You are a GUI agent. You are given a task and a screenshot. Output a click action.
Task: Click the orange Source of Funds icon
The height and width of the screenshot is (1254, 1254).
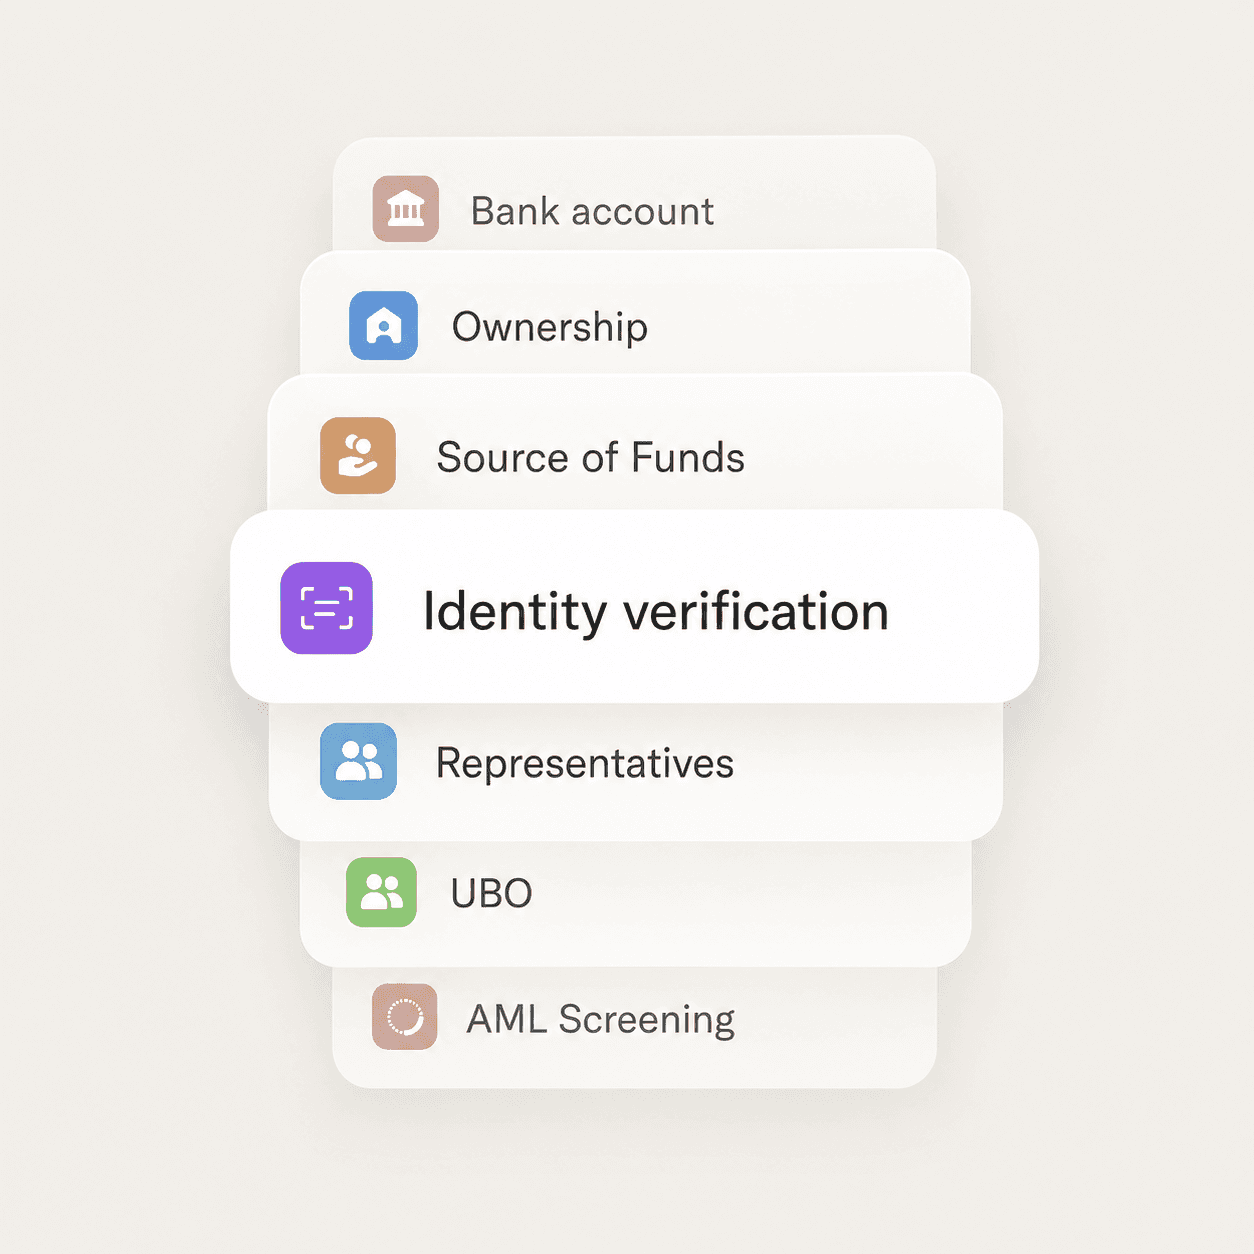358,456
